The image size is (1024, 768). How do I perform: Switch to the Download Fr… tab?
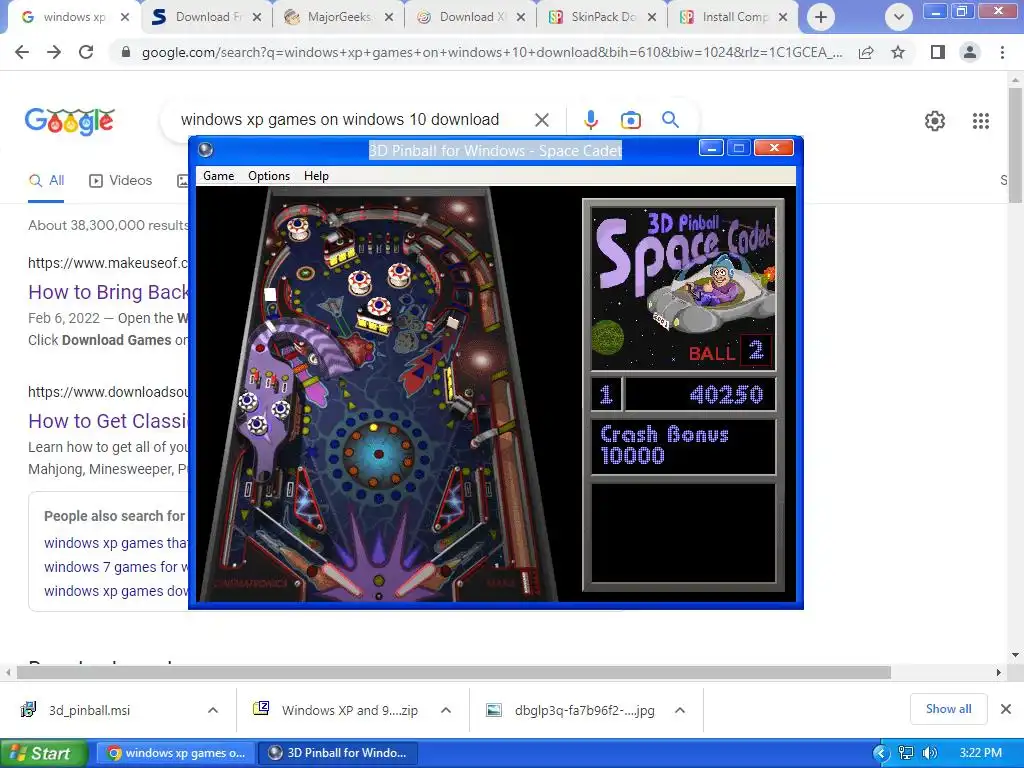[206, 17]
